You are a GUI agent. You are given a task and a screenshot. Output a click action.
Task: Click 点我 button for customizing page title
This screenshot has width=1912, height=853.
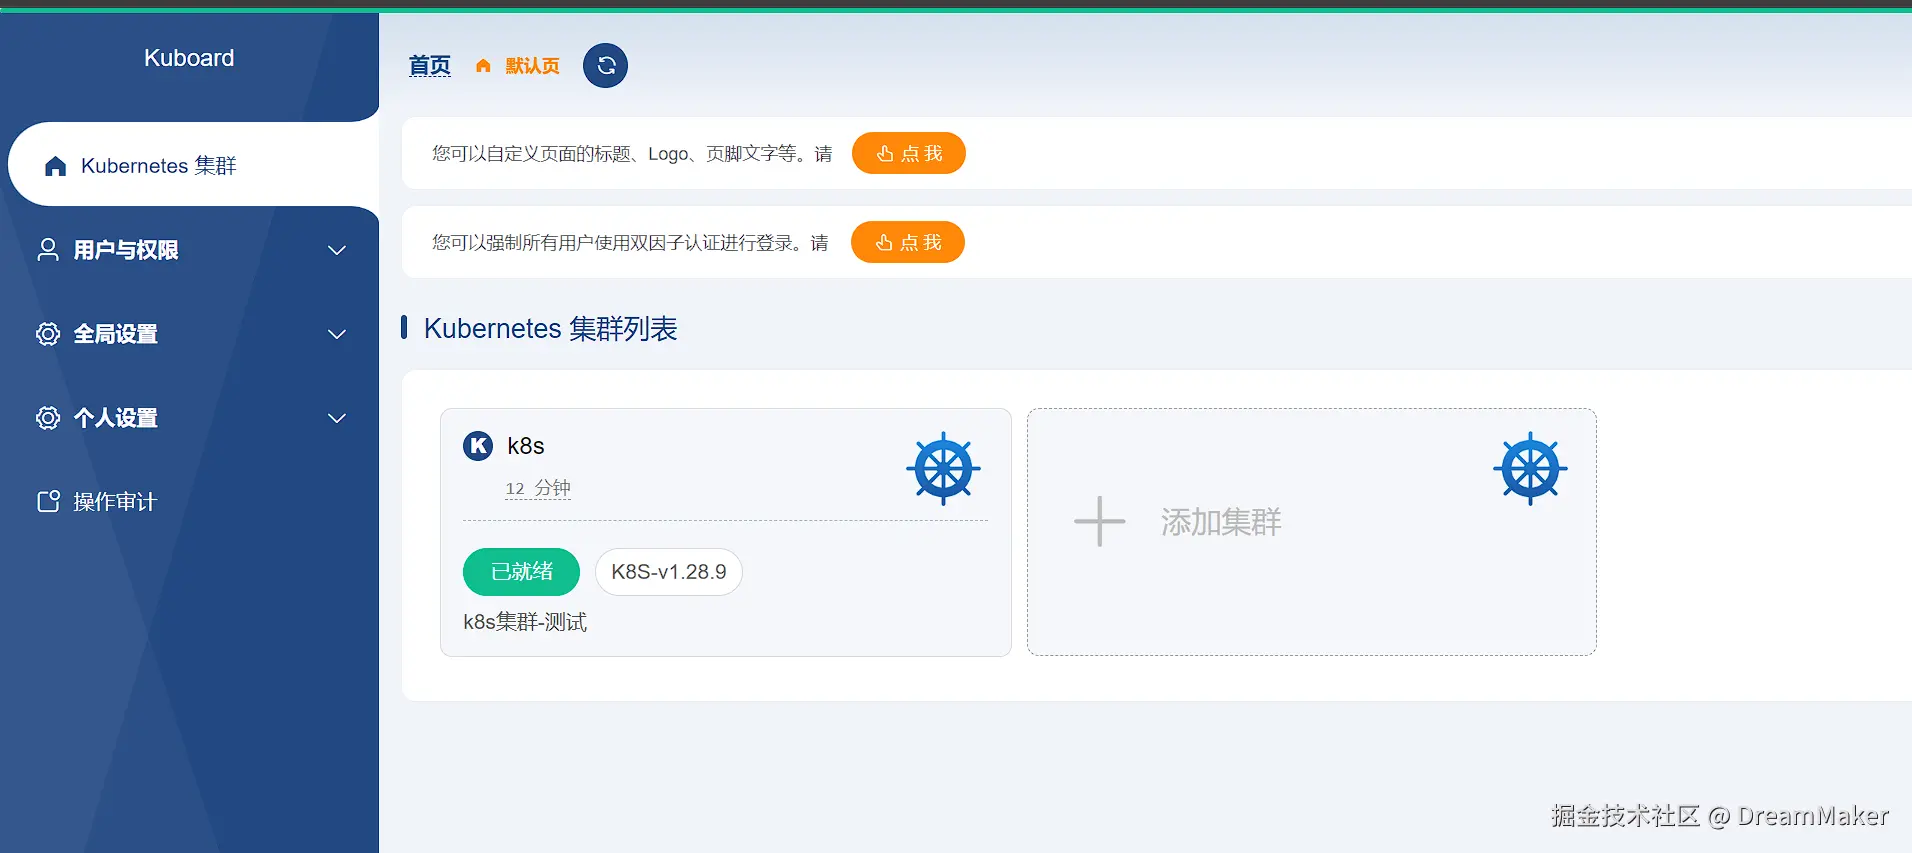coord(908,153)
